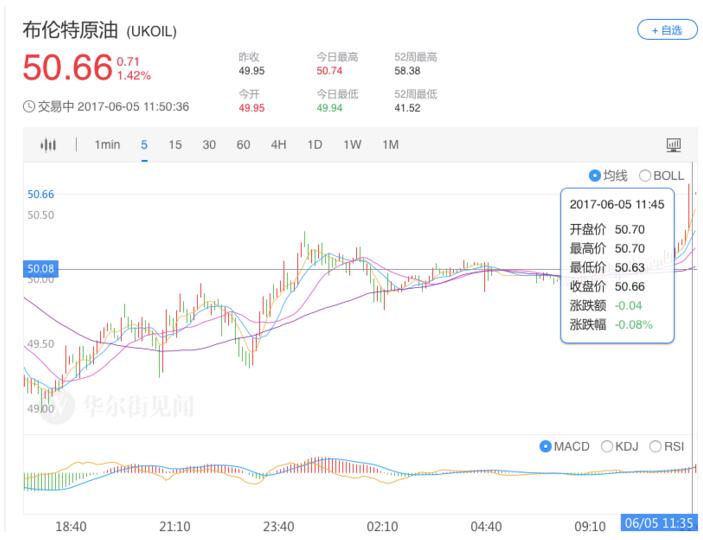Show the 1D daily chart

[314, 145]
